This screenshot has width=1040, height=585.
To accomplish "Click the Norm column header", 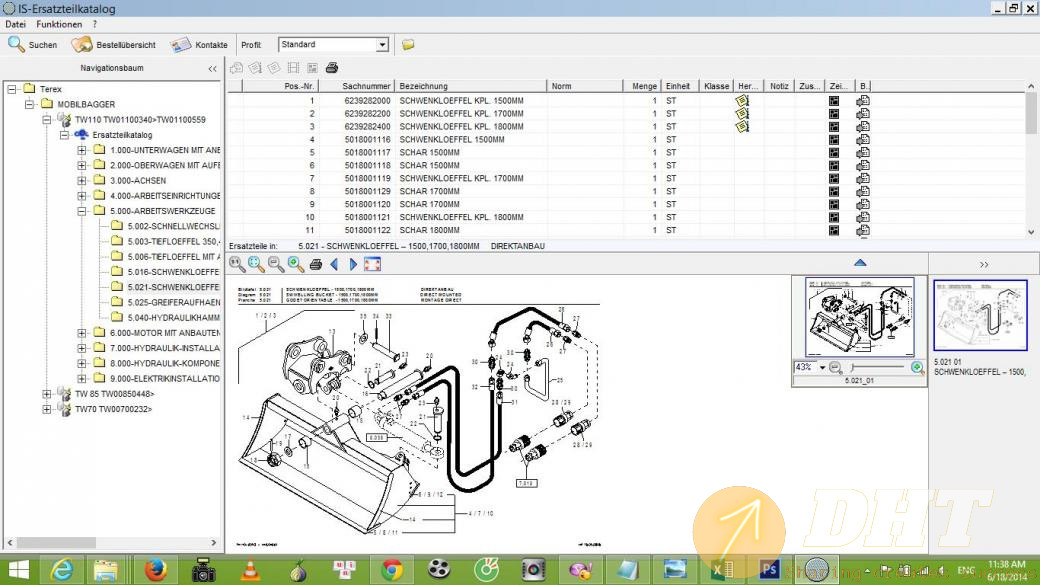I will pyautogui.click(x=585, y=86).
